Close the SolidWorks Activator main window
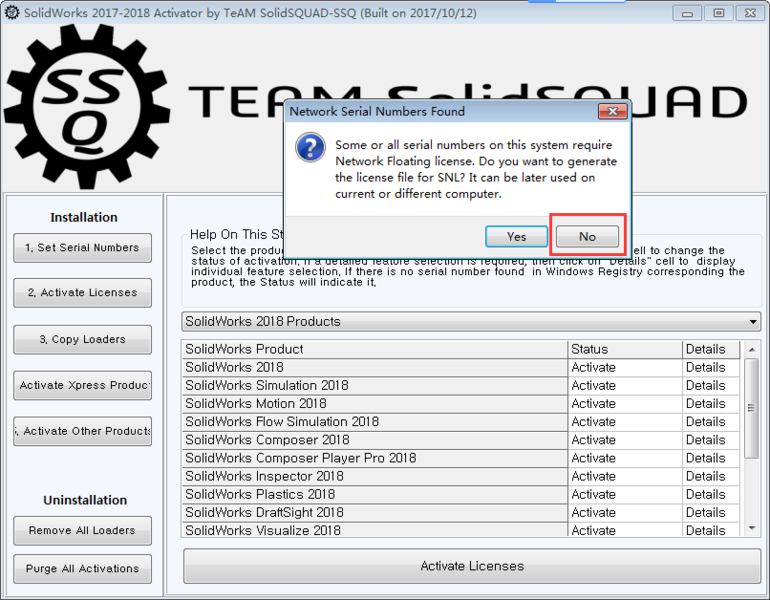Screen dimensions: 770x600 click(750, 13)
